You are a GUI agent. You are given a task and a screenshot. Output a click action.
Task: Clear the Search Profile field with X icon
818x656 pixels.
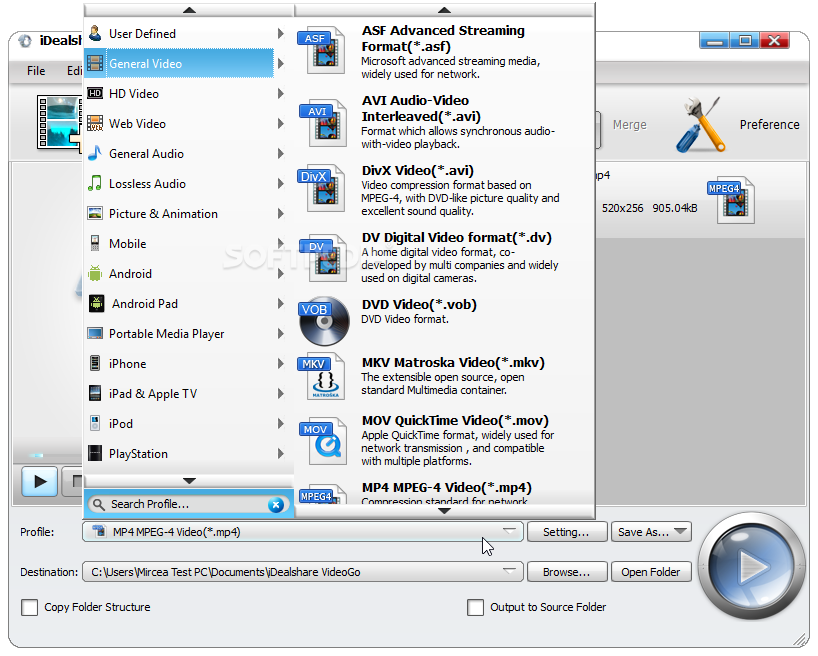pyautogui.click(x=276, y=505)
